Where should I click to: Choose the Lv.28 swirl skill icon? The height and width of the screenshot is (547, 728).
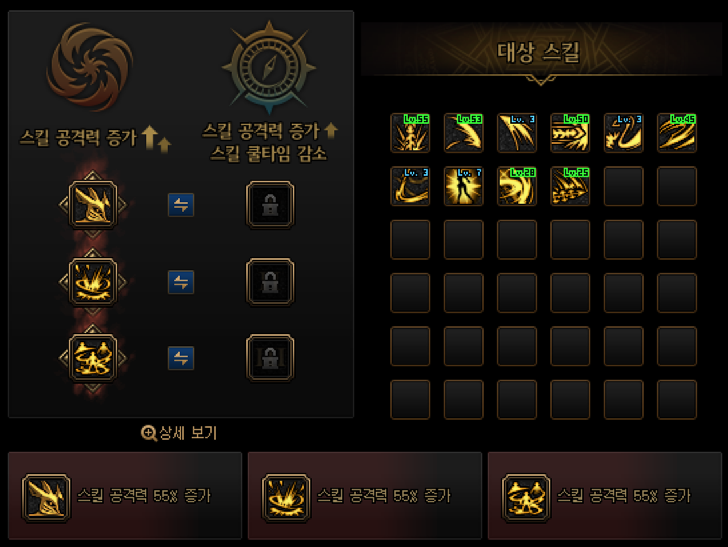point(517,186)
